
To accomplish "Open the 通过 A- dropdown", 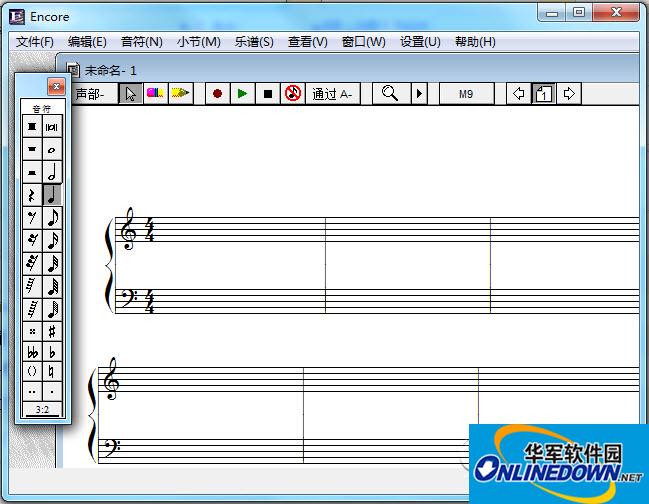I will pos(332,94).
